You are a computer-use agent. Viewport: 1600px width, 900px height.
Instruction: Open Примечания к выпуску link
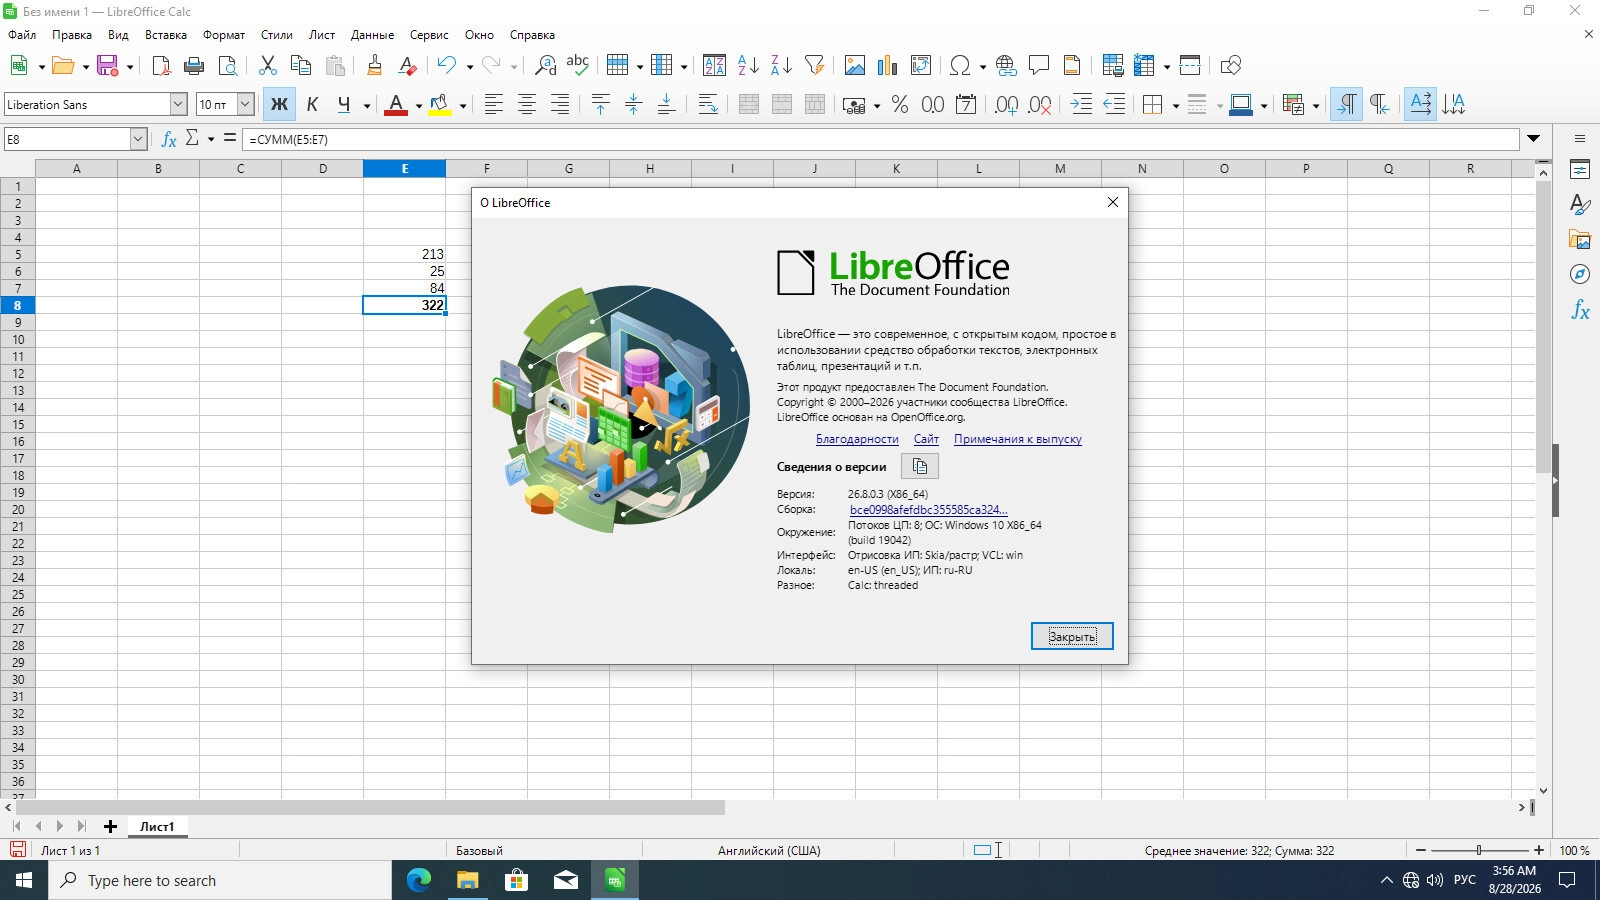[x=1018, y=439]
